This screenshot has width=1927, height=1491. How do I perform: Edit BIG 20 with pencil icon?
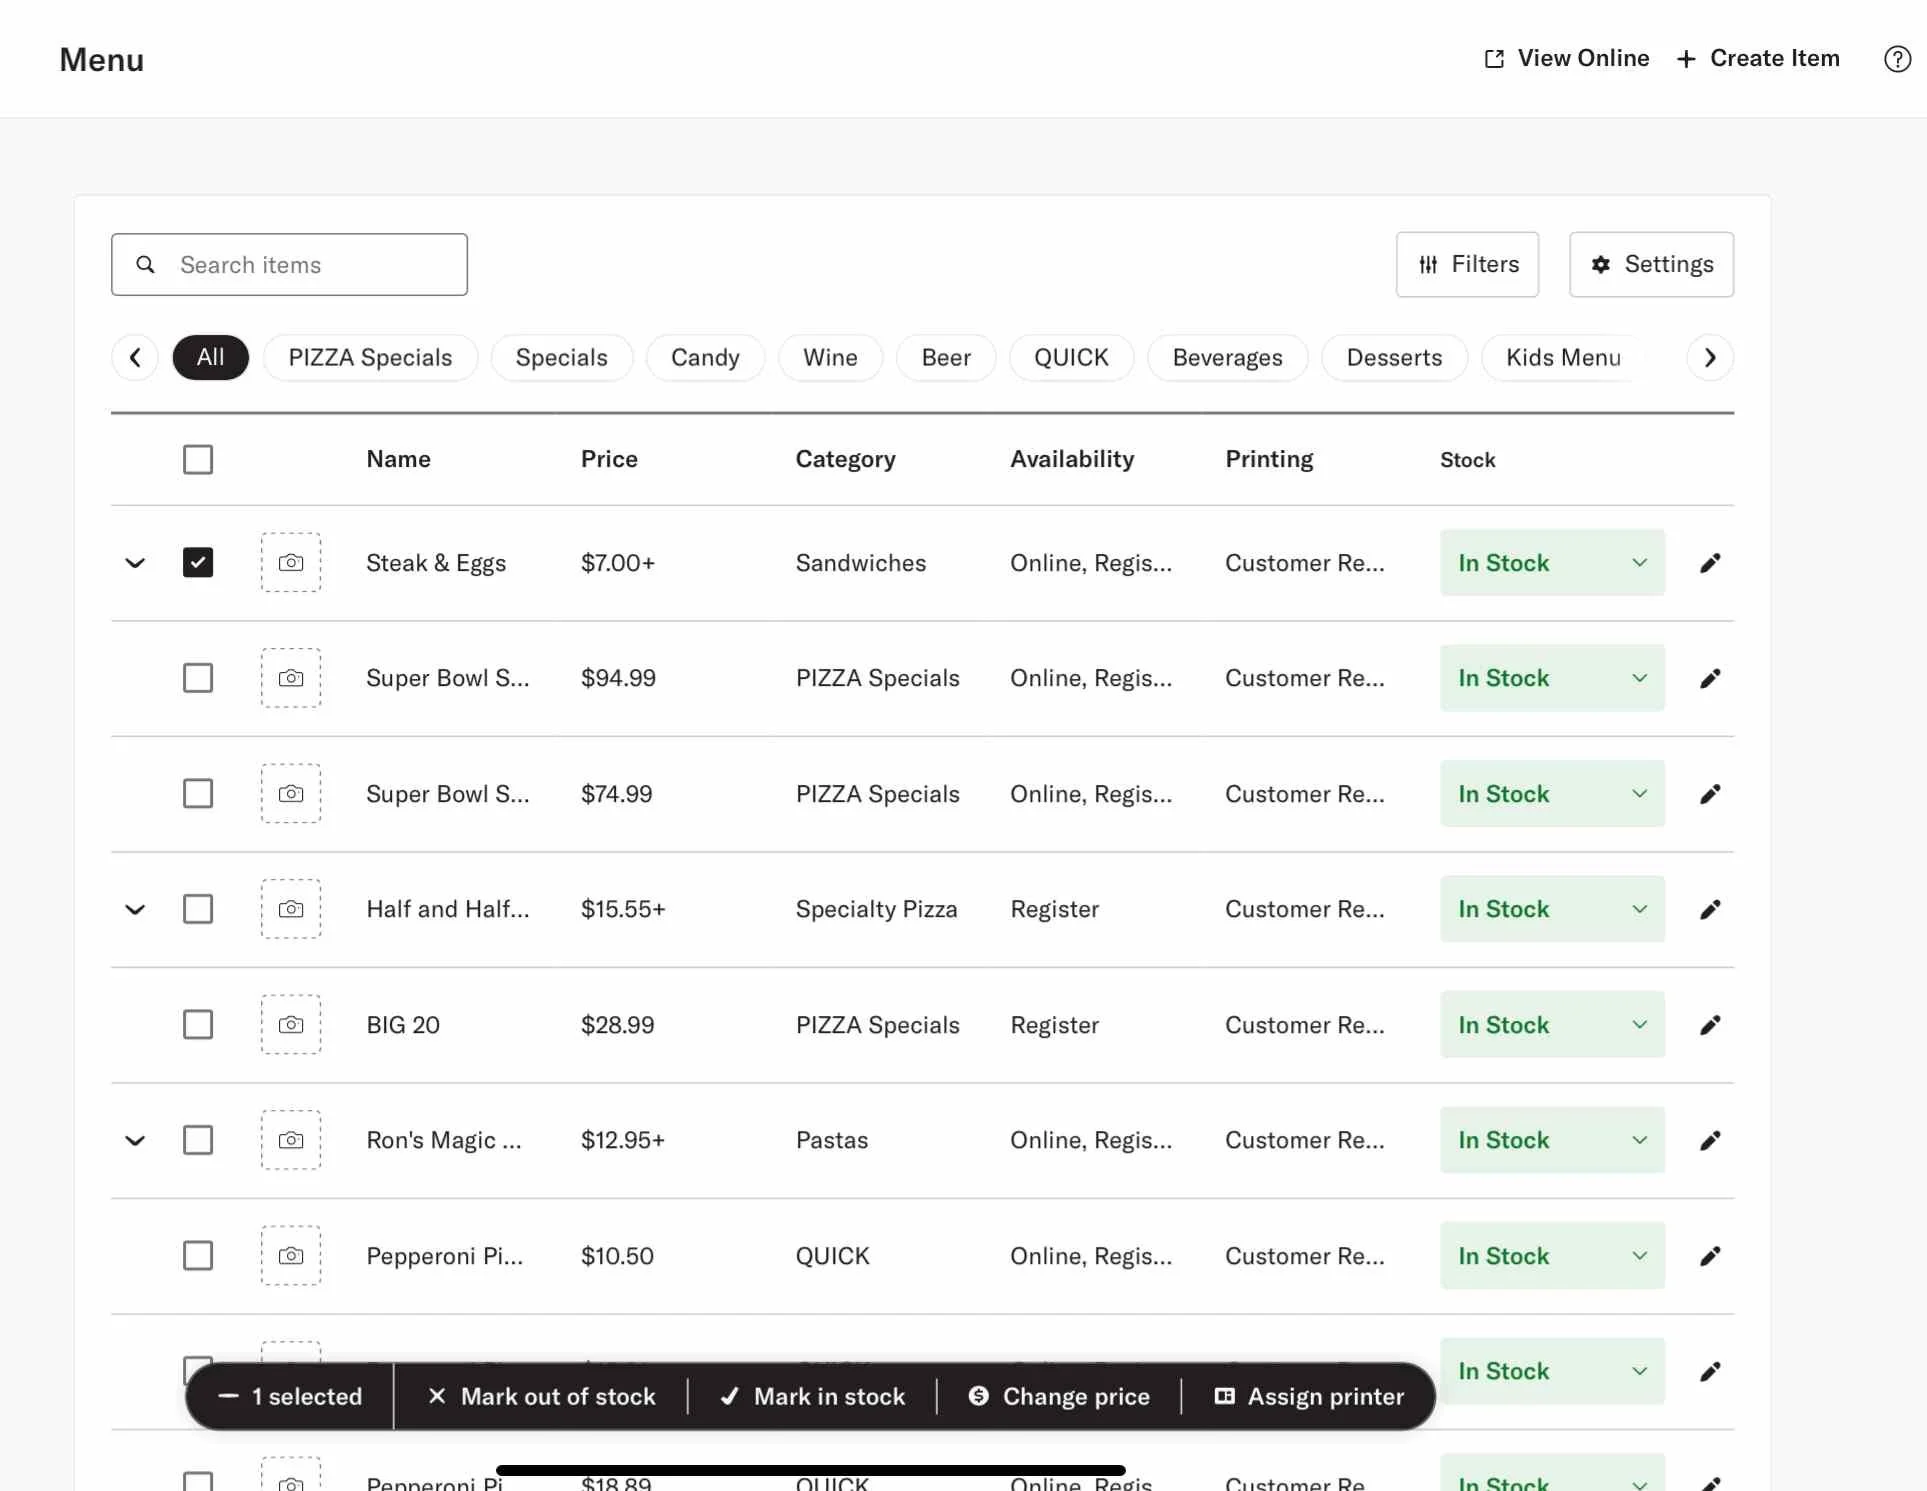[x=1710, y=1025]
